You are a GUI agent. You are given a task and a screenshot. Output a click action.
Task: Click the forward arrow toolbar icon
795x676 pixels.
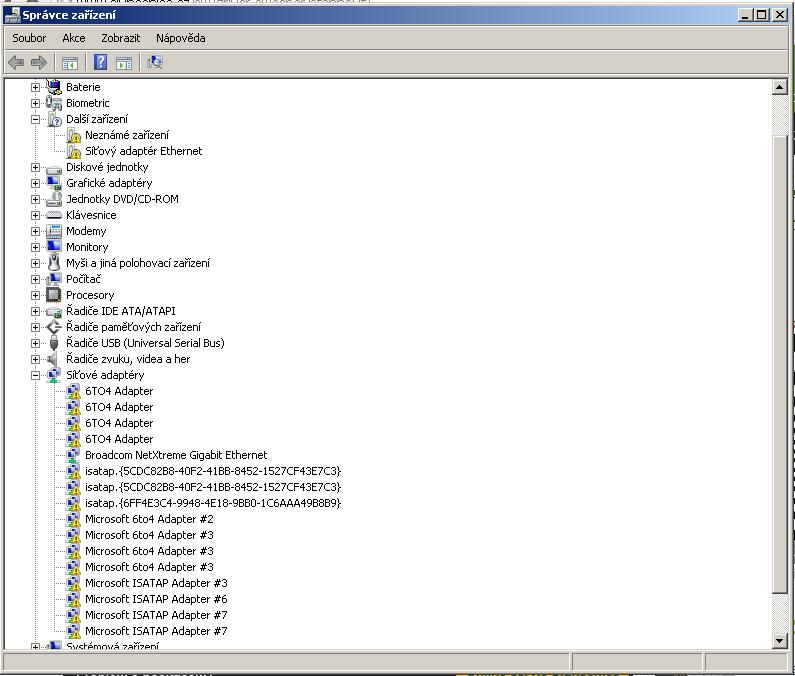pos(39,62)
